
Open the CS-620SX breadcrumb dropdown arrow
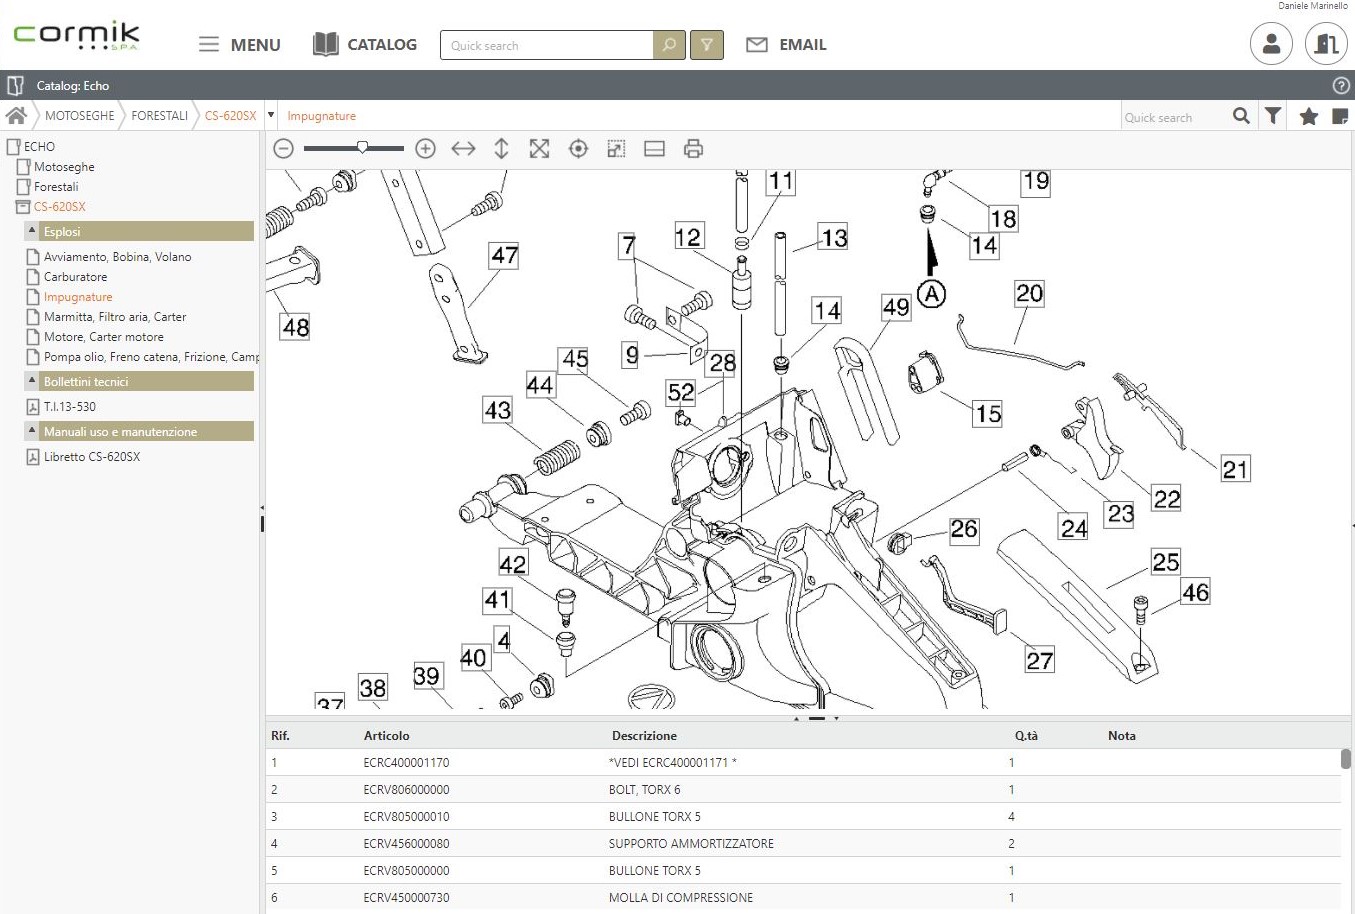[270, 116]
